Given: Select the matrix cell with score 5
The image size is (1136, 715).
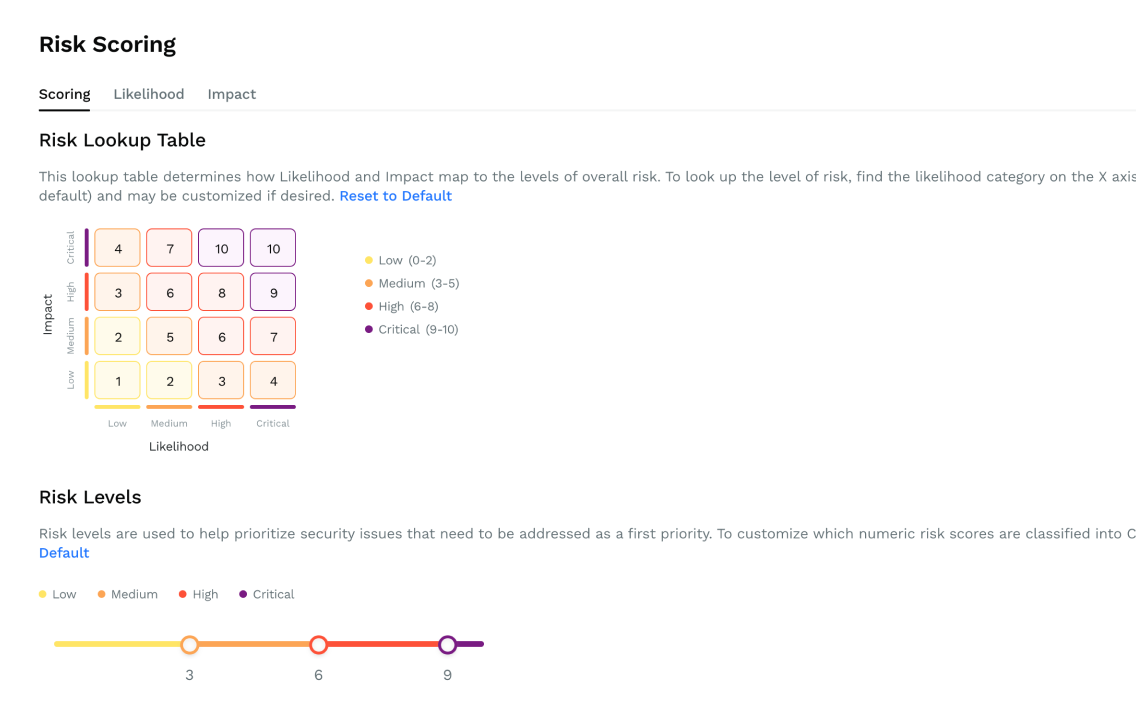Looking at the screenshot, I should click(170, 337).
